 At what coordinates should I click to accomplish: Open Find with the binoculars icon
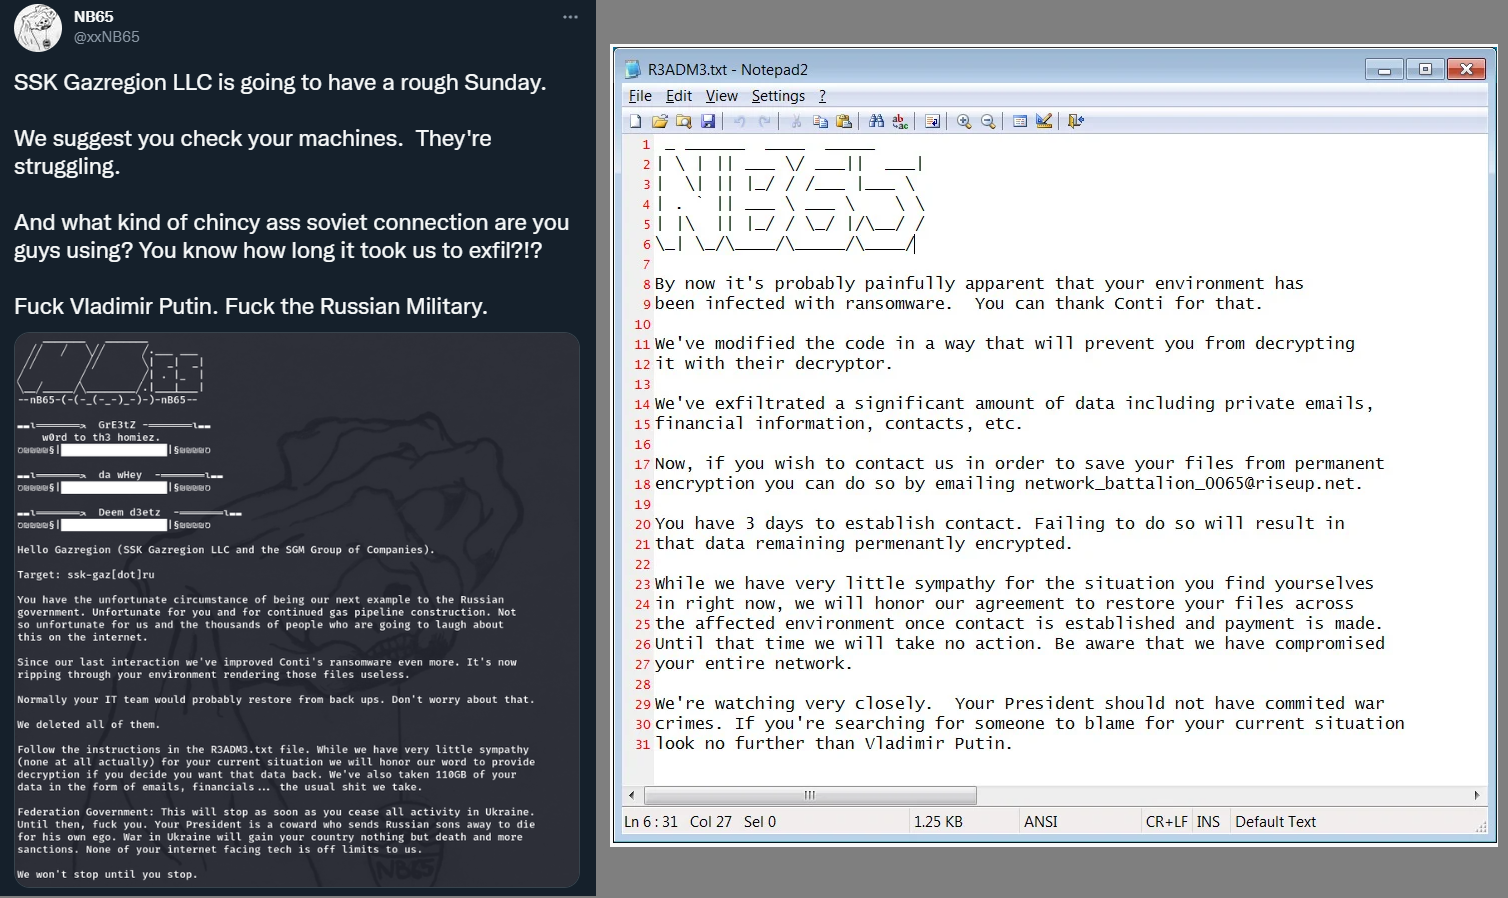pos(876,121)
